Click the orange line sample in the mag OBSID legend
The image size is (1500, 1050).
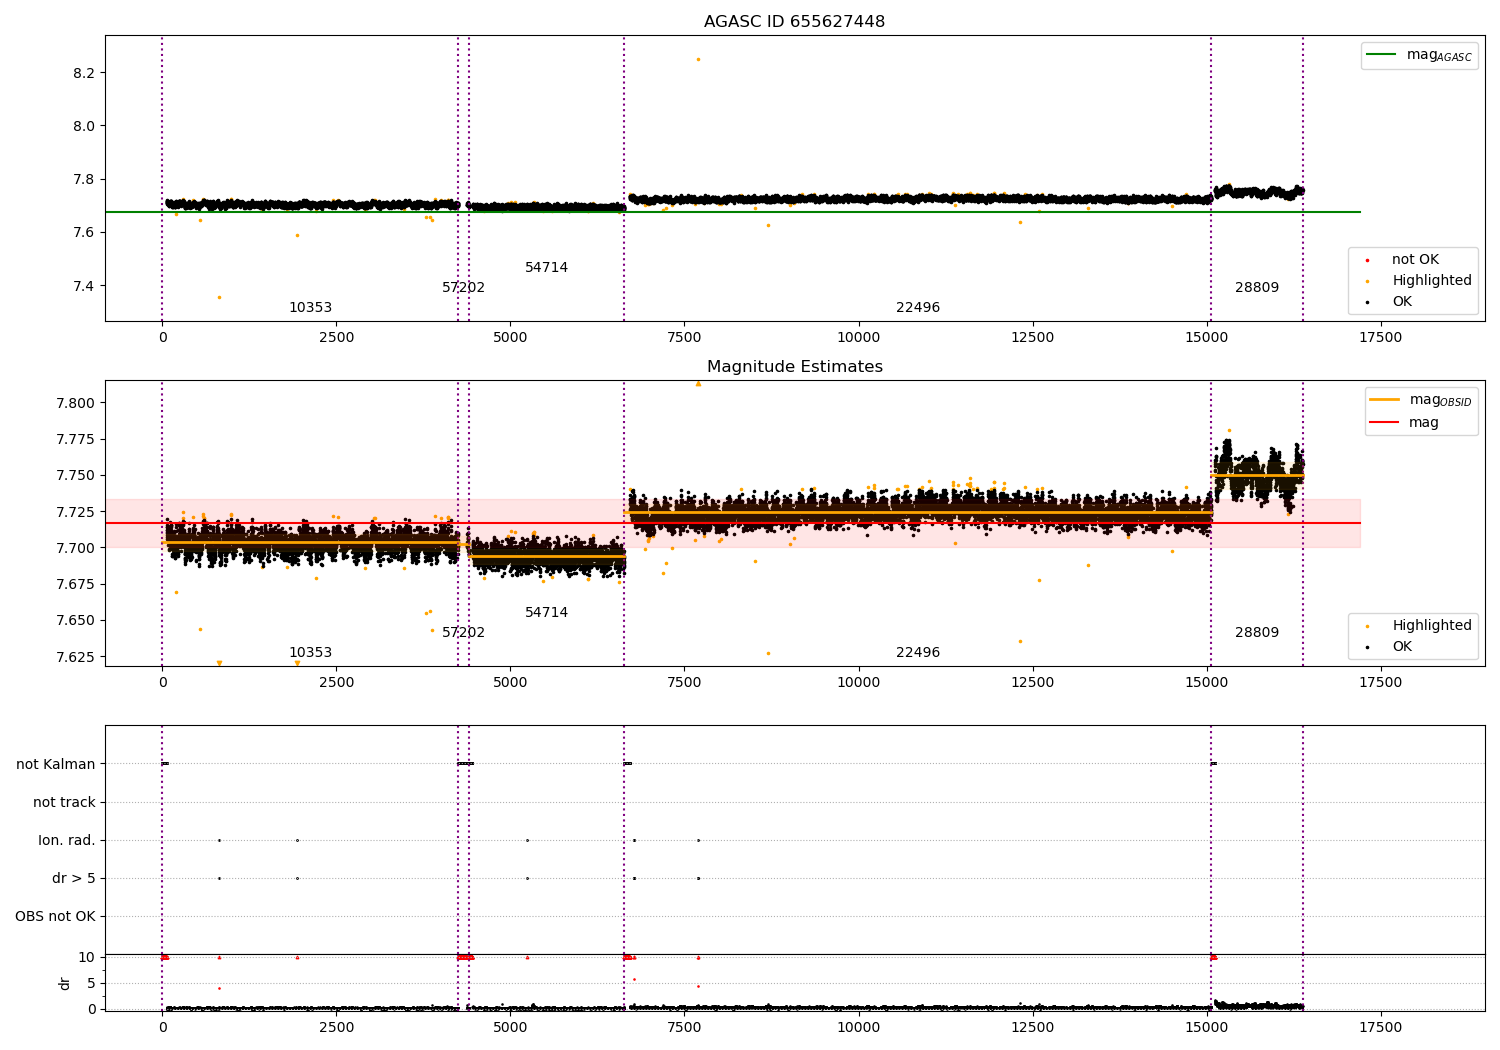(1385, 400)
